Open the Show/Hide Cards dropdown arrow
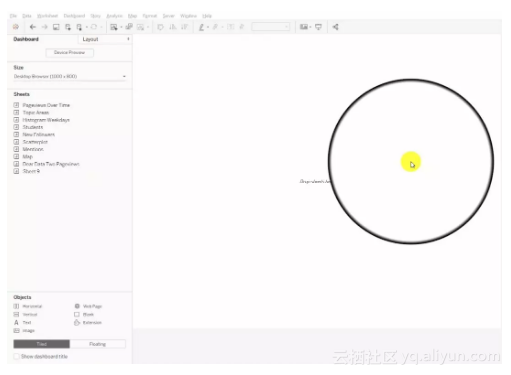The height and width of the screenshot is (375, 511). 310,27
